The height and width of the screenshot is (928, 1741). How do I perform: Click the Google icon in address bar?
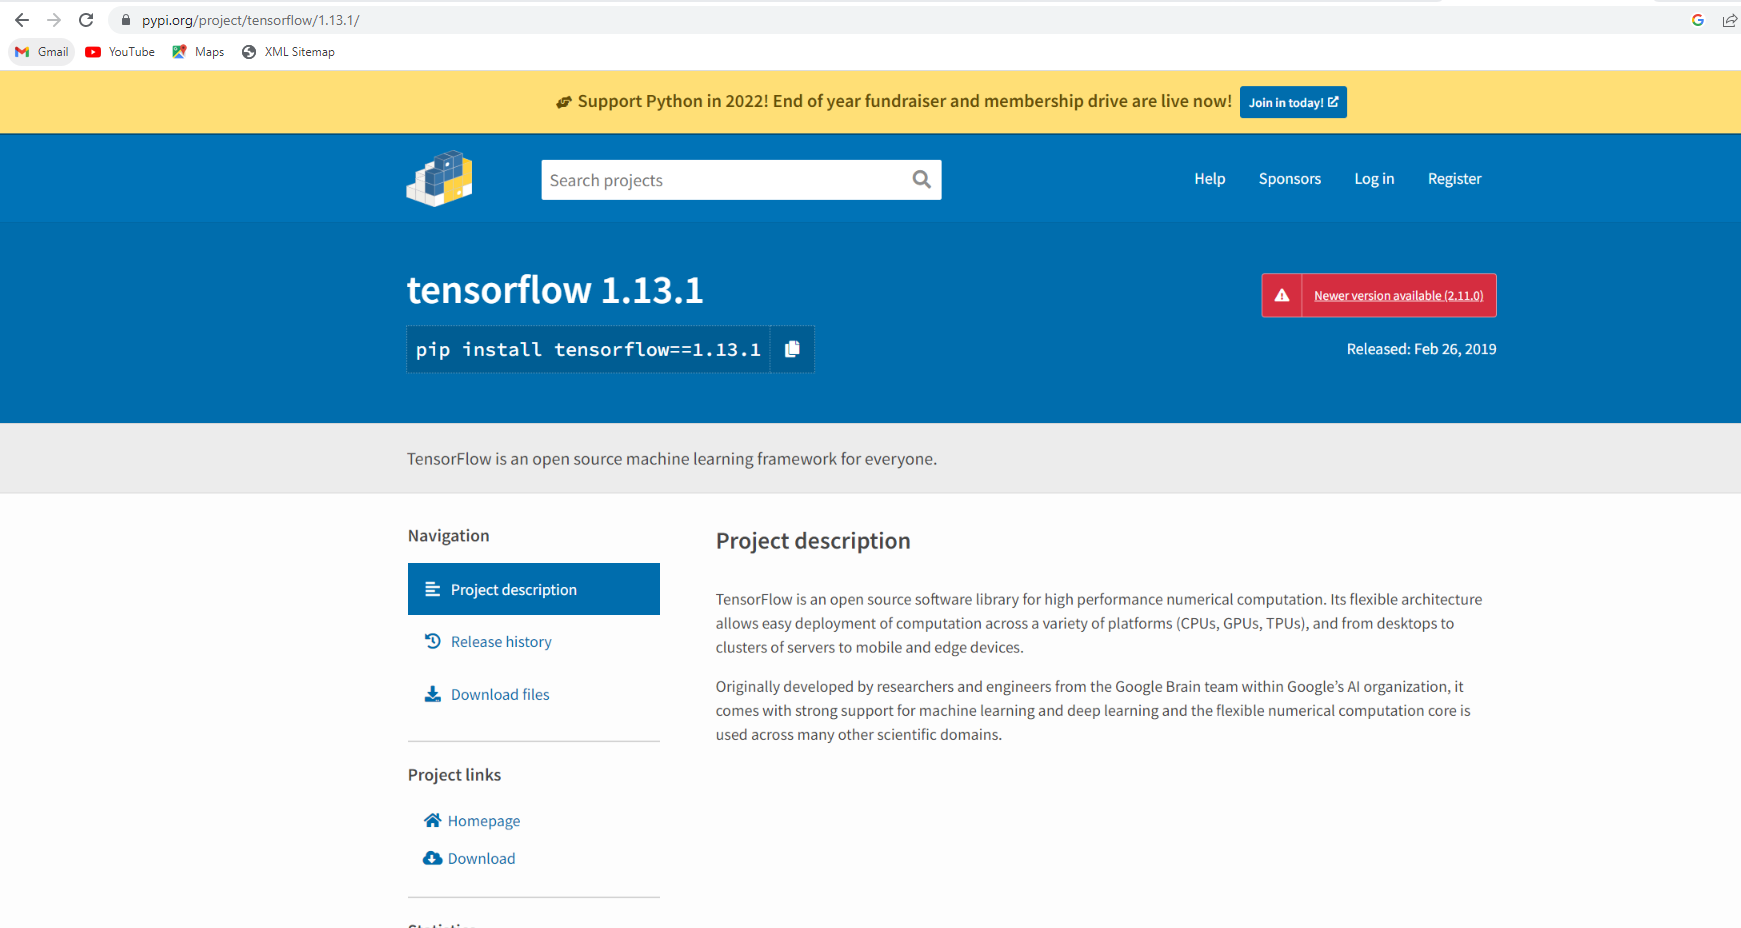[1697, 20]
